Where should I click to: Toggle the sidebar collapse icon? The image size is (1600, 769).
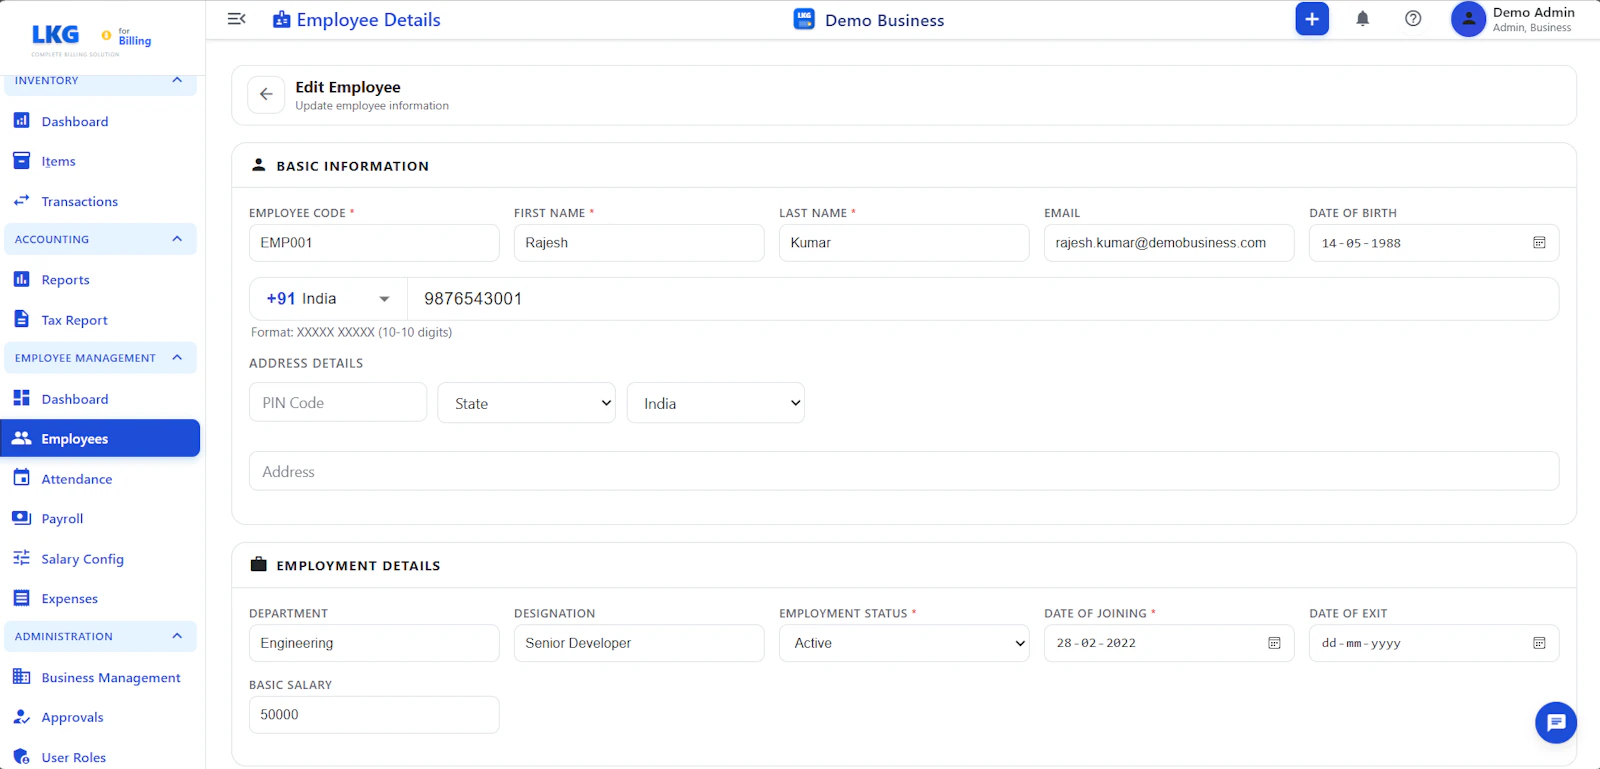tap(236, 19)
